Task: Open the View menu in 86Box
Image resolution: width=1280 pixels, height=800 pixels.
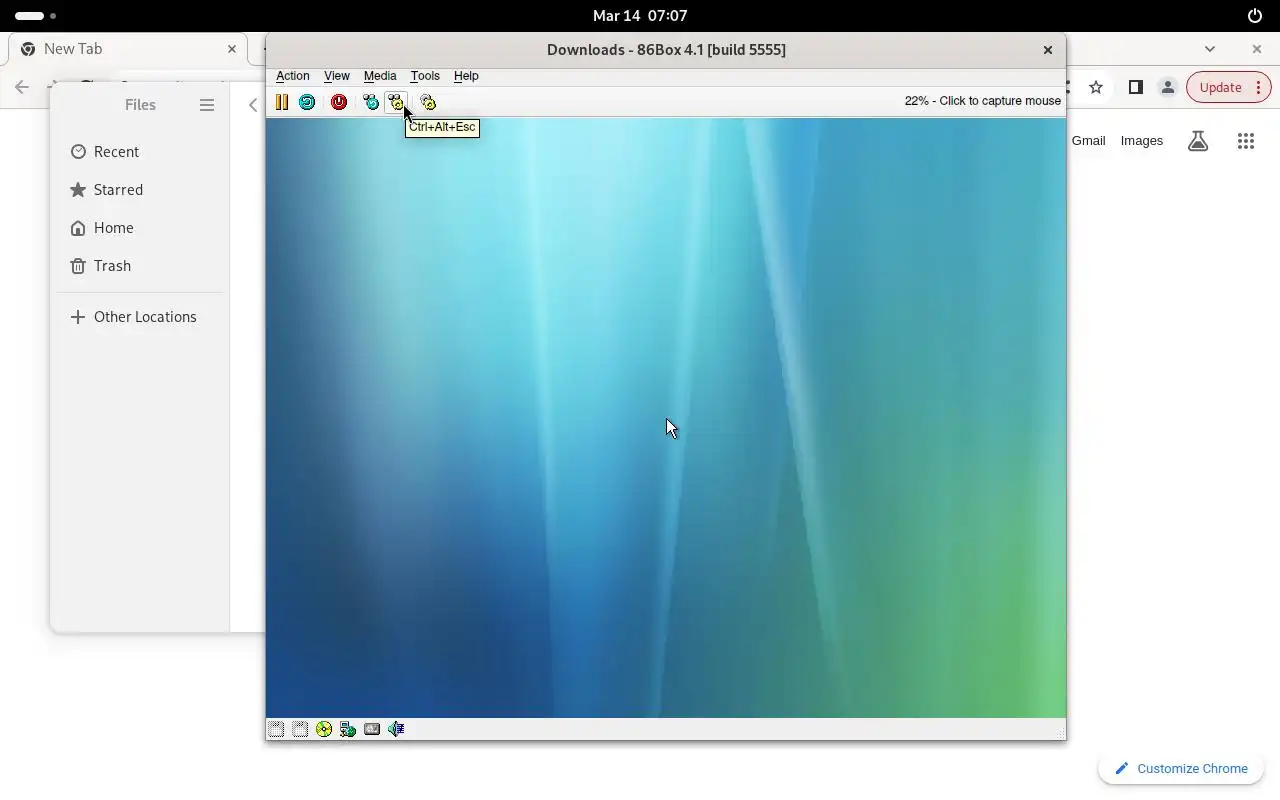Action: pos(337,76)
